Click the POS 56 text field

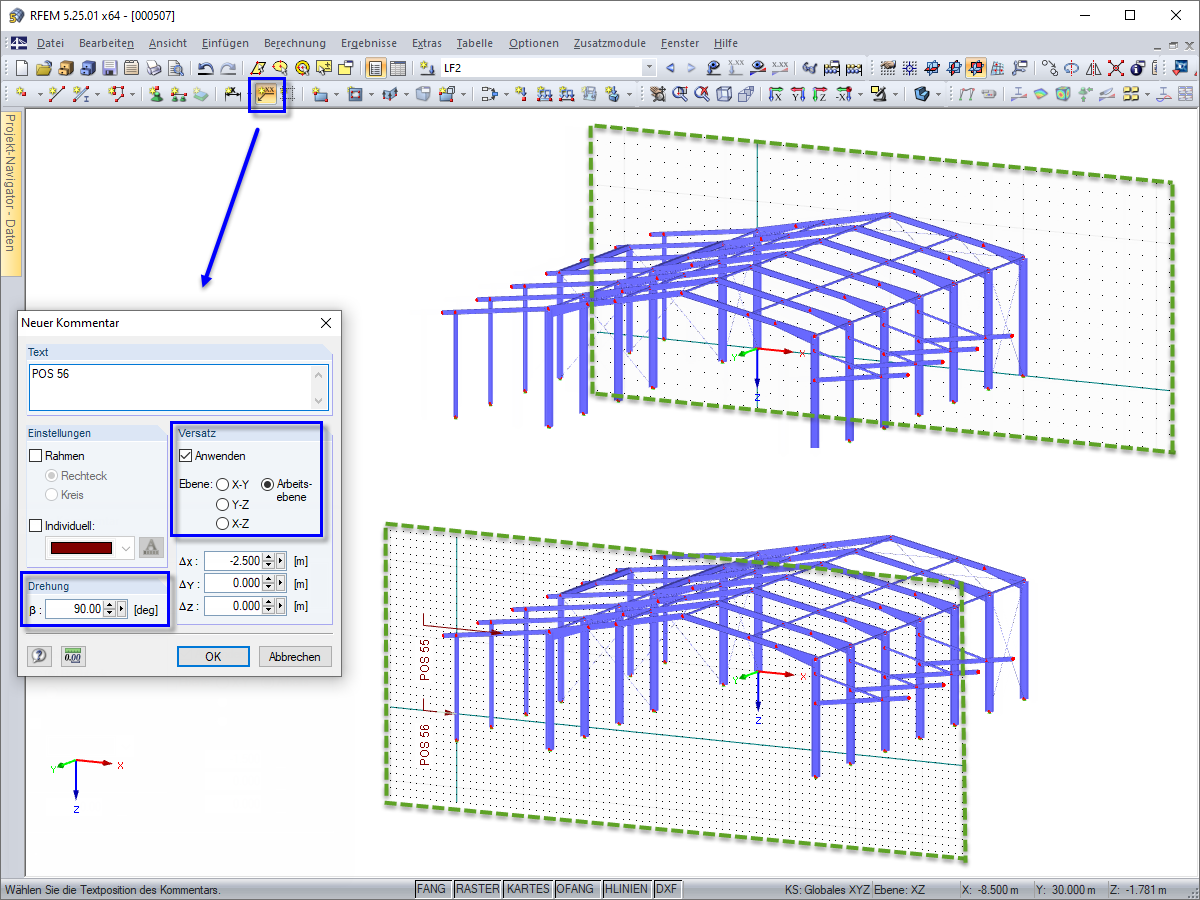point(178,387)
